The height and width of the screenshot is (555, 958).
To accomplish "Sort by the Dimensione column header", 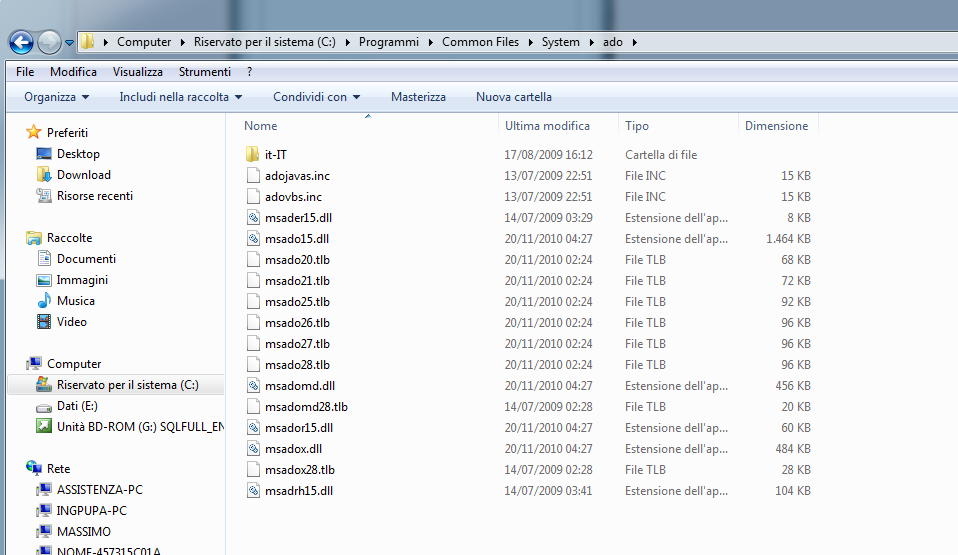I will [x=776, y=125].
